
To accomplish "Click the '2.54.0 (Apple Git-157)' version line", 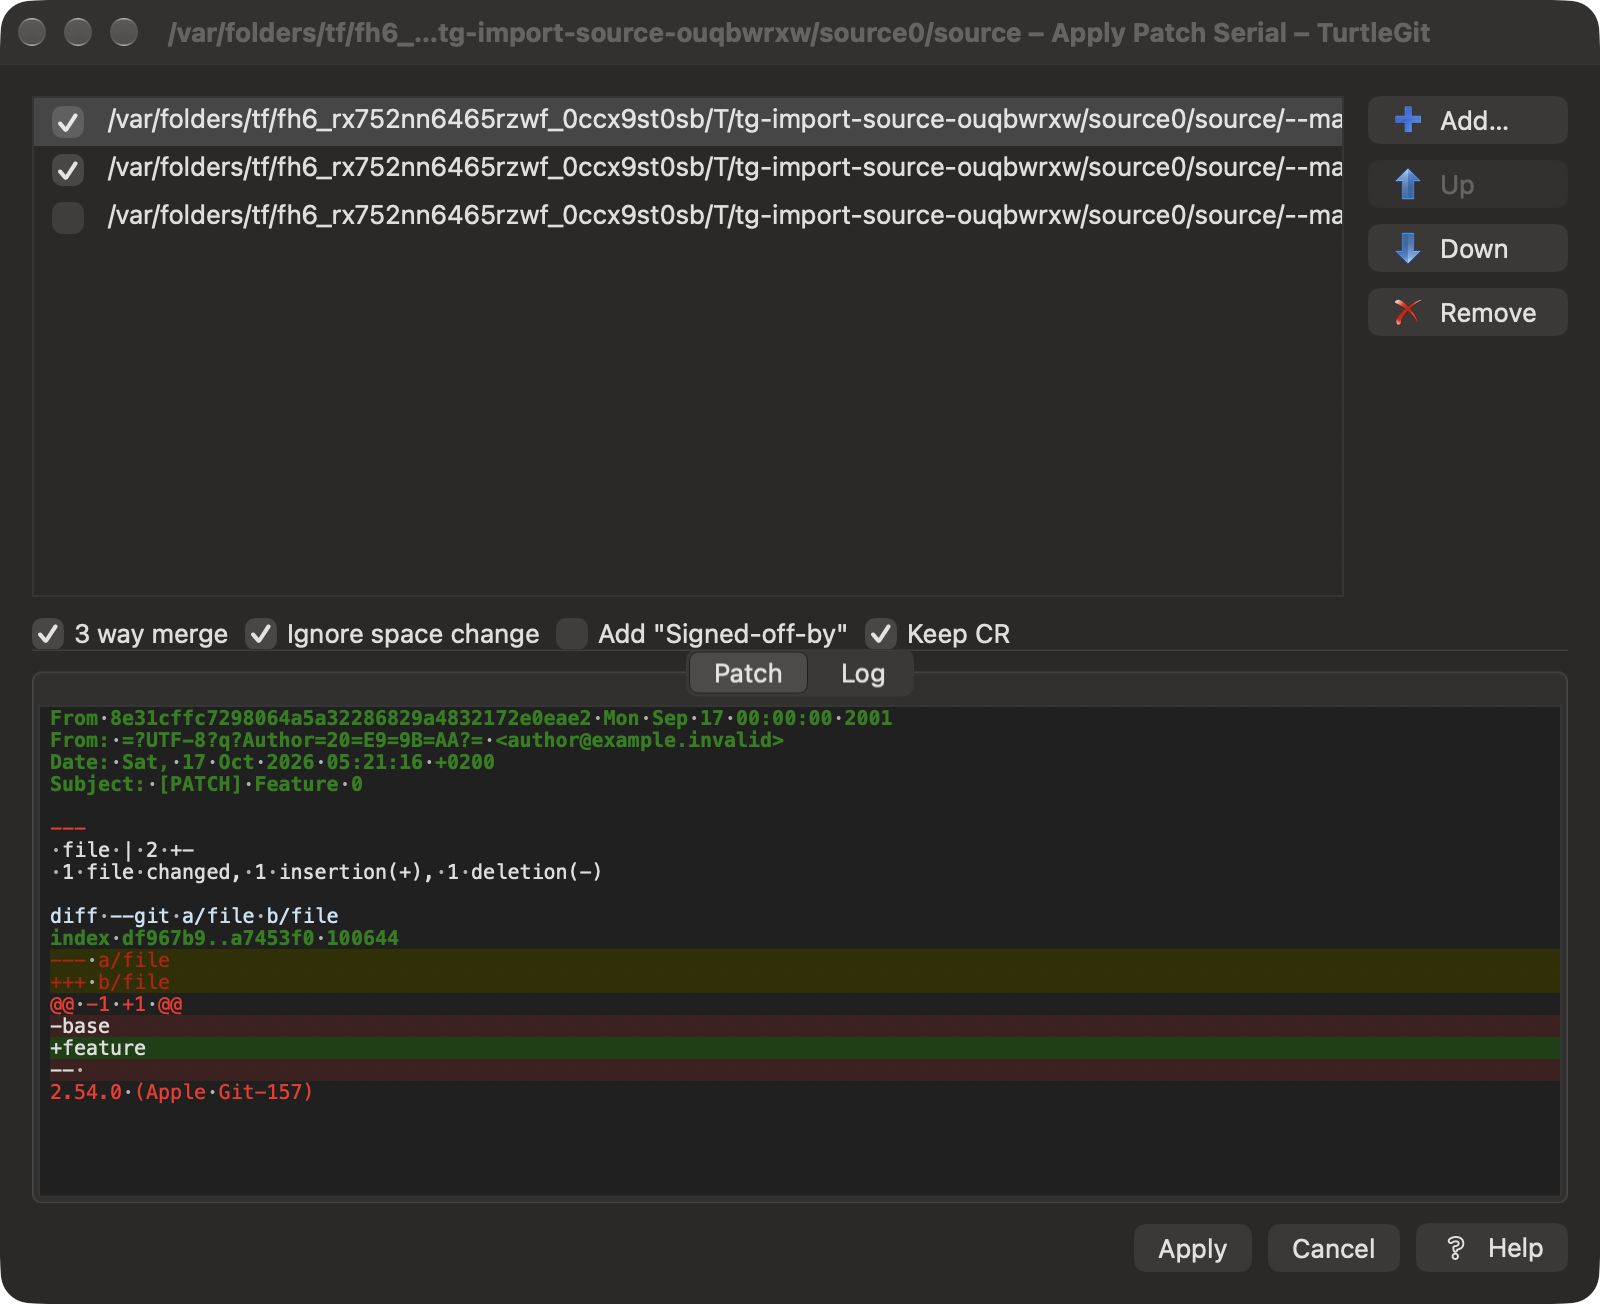I will tap(181, 1092).
